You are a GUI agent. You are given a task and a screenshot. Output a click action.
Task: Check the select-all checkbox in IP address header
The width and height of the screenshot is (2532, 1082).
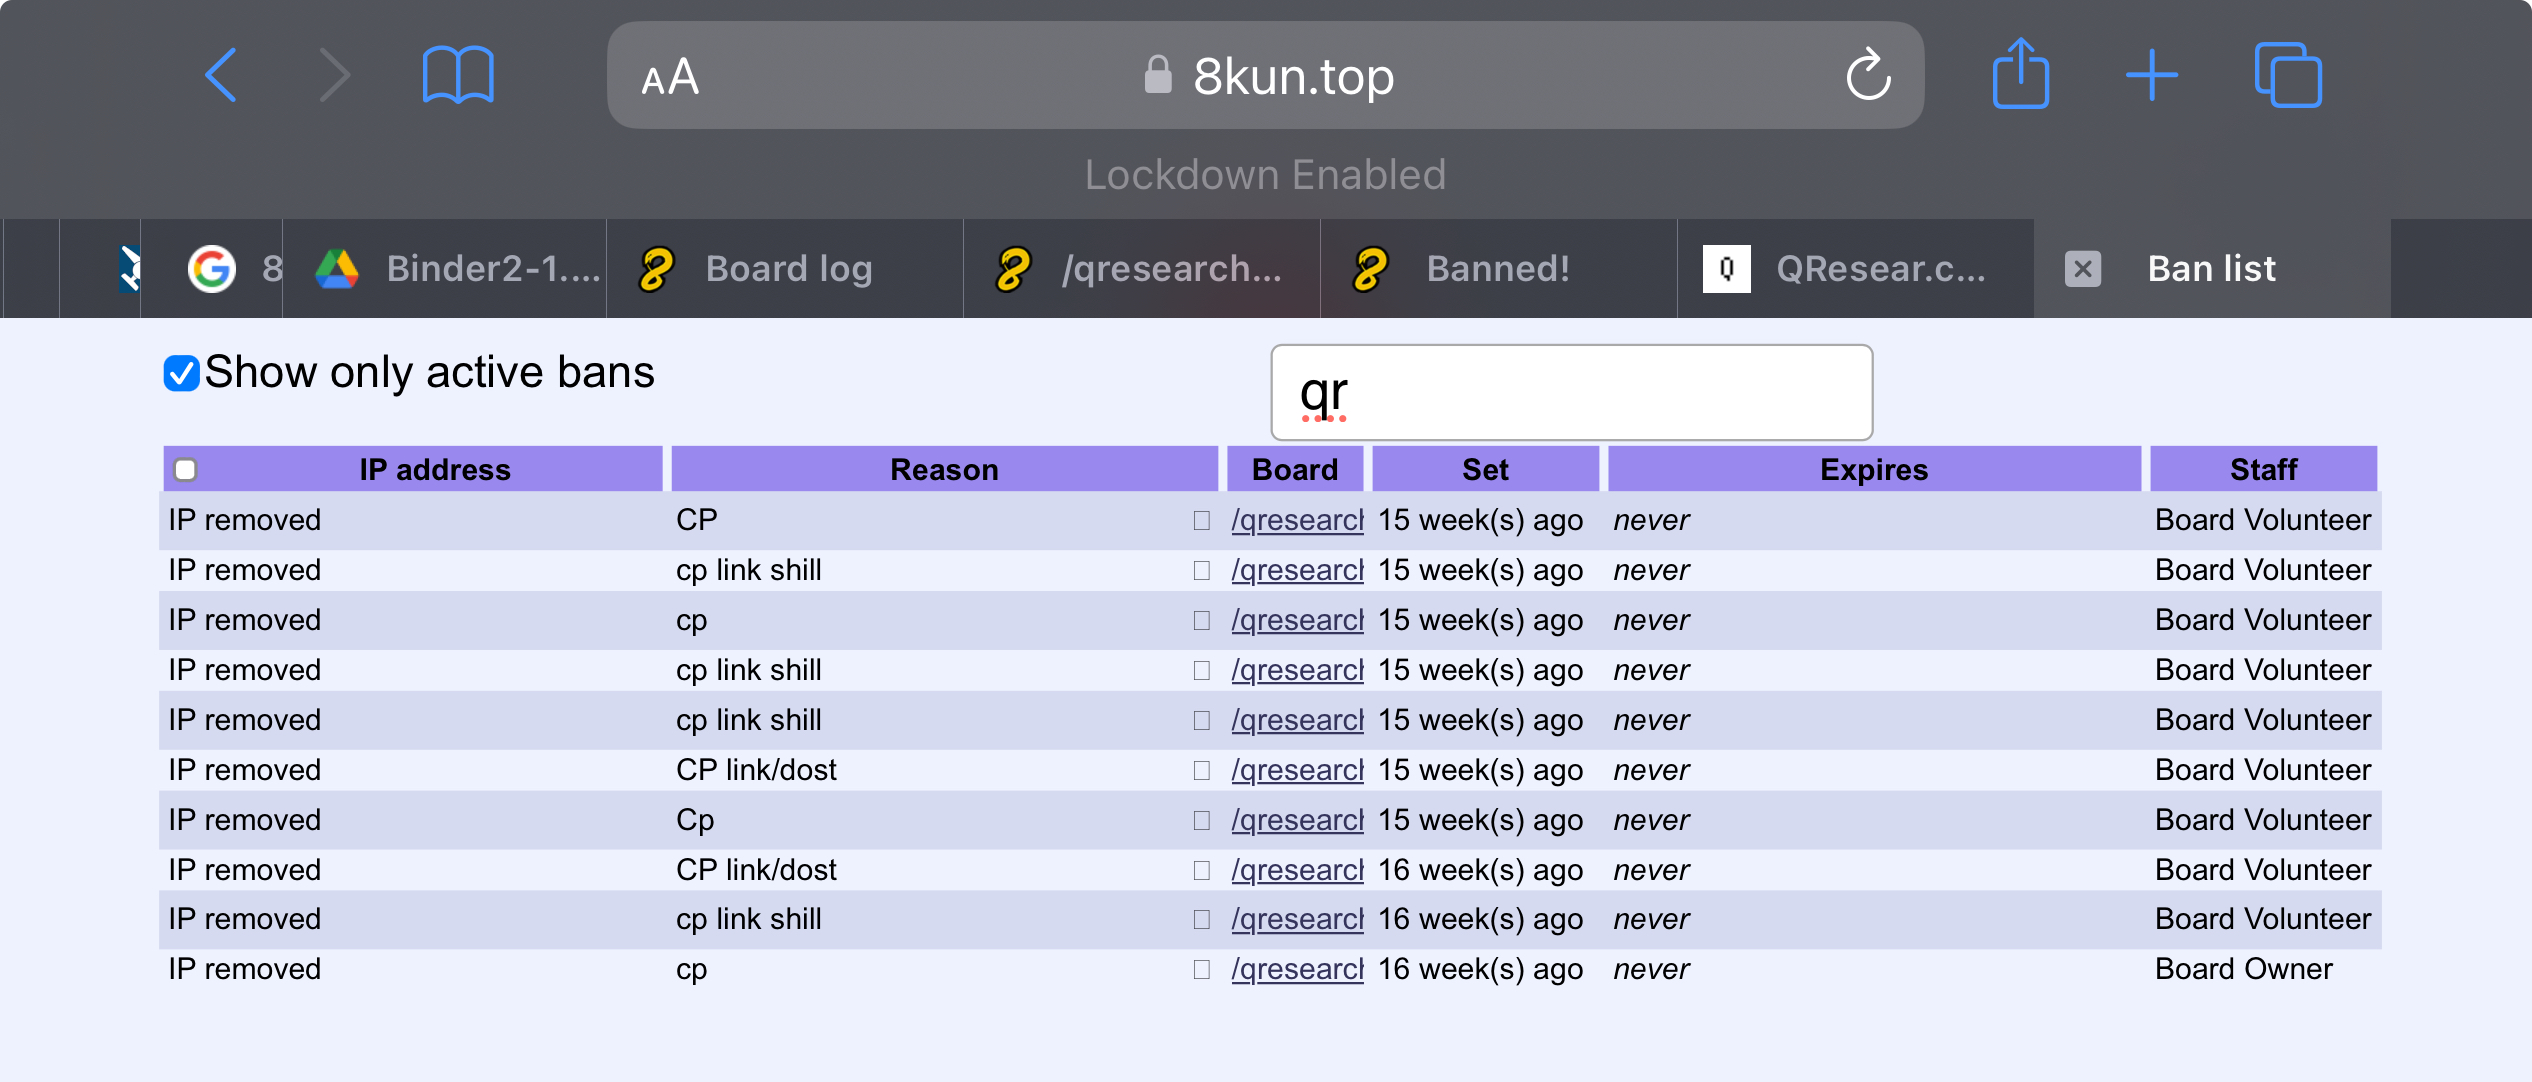click(x=185, y=470)
